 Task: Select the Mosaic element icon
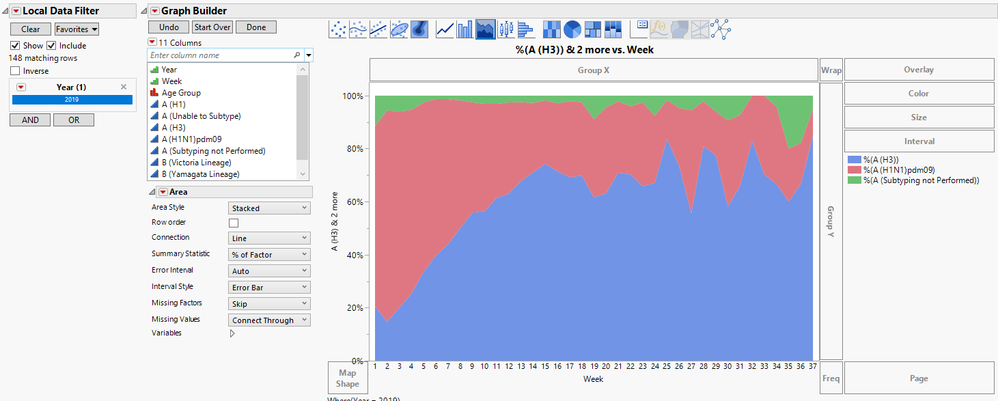613,29
